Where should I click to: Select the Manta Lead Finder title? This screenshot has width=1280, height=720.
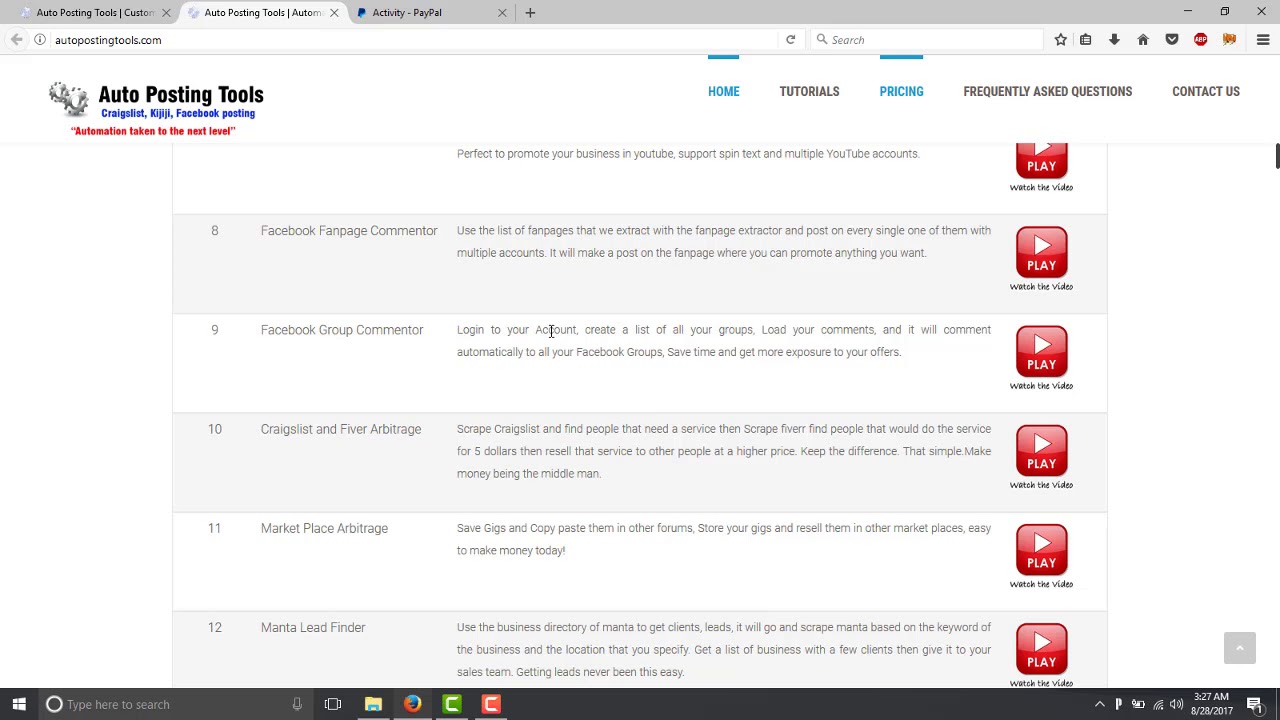pos(313,627)
